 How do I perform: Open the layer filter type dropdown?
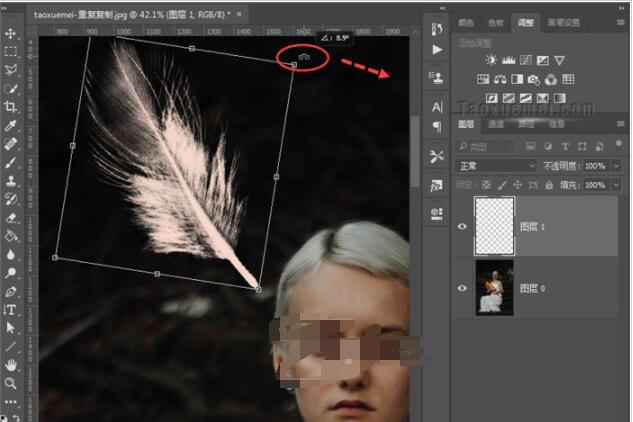pos(486,147)
